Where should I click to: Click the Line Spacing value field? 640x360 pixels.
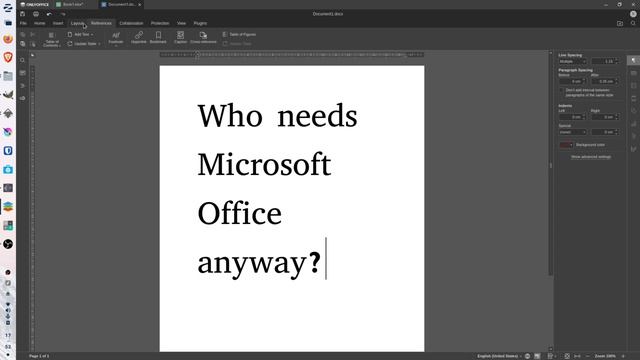tap(605, 61)
